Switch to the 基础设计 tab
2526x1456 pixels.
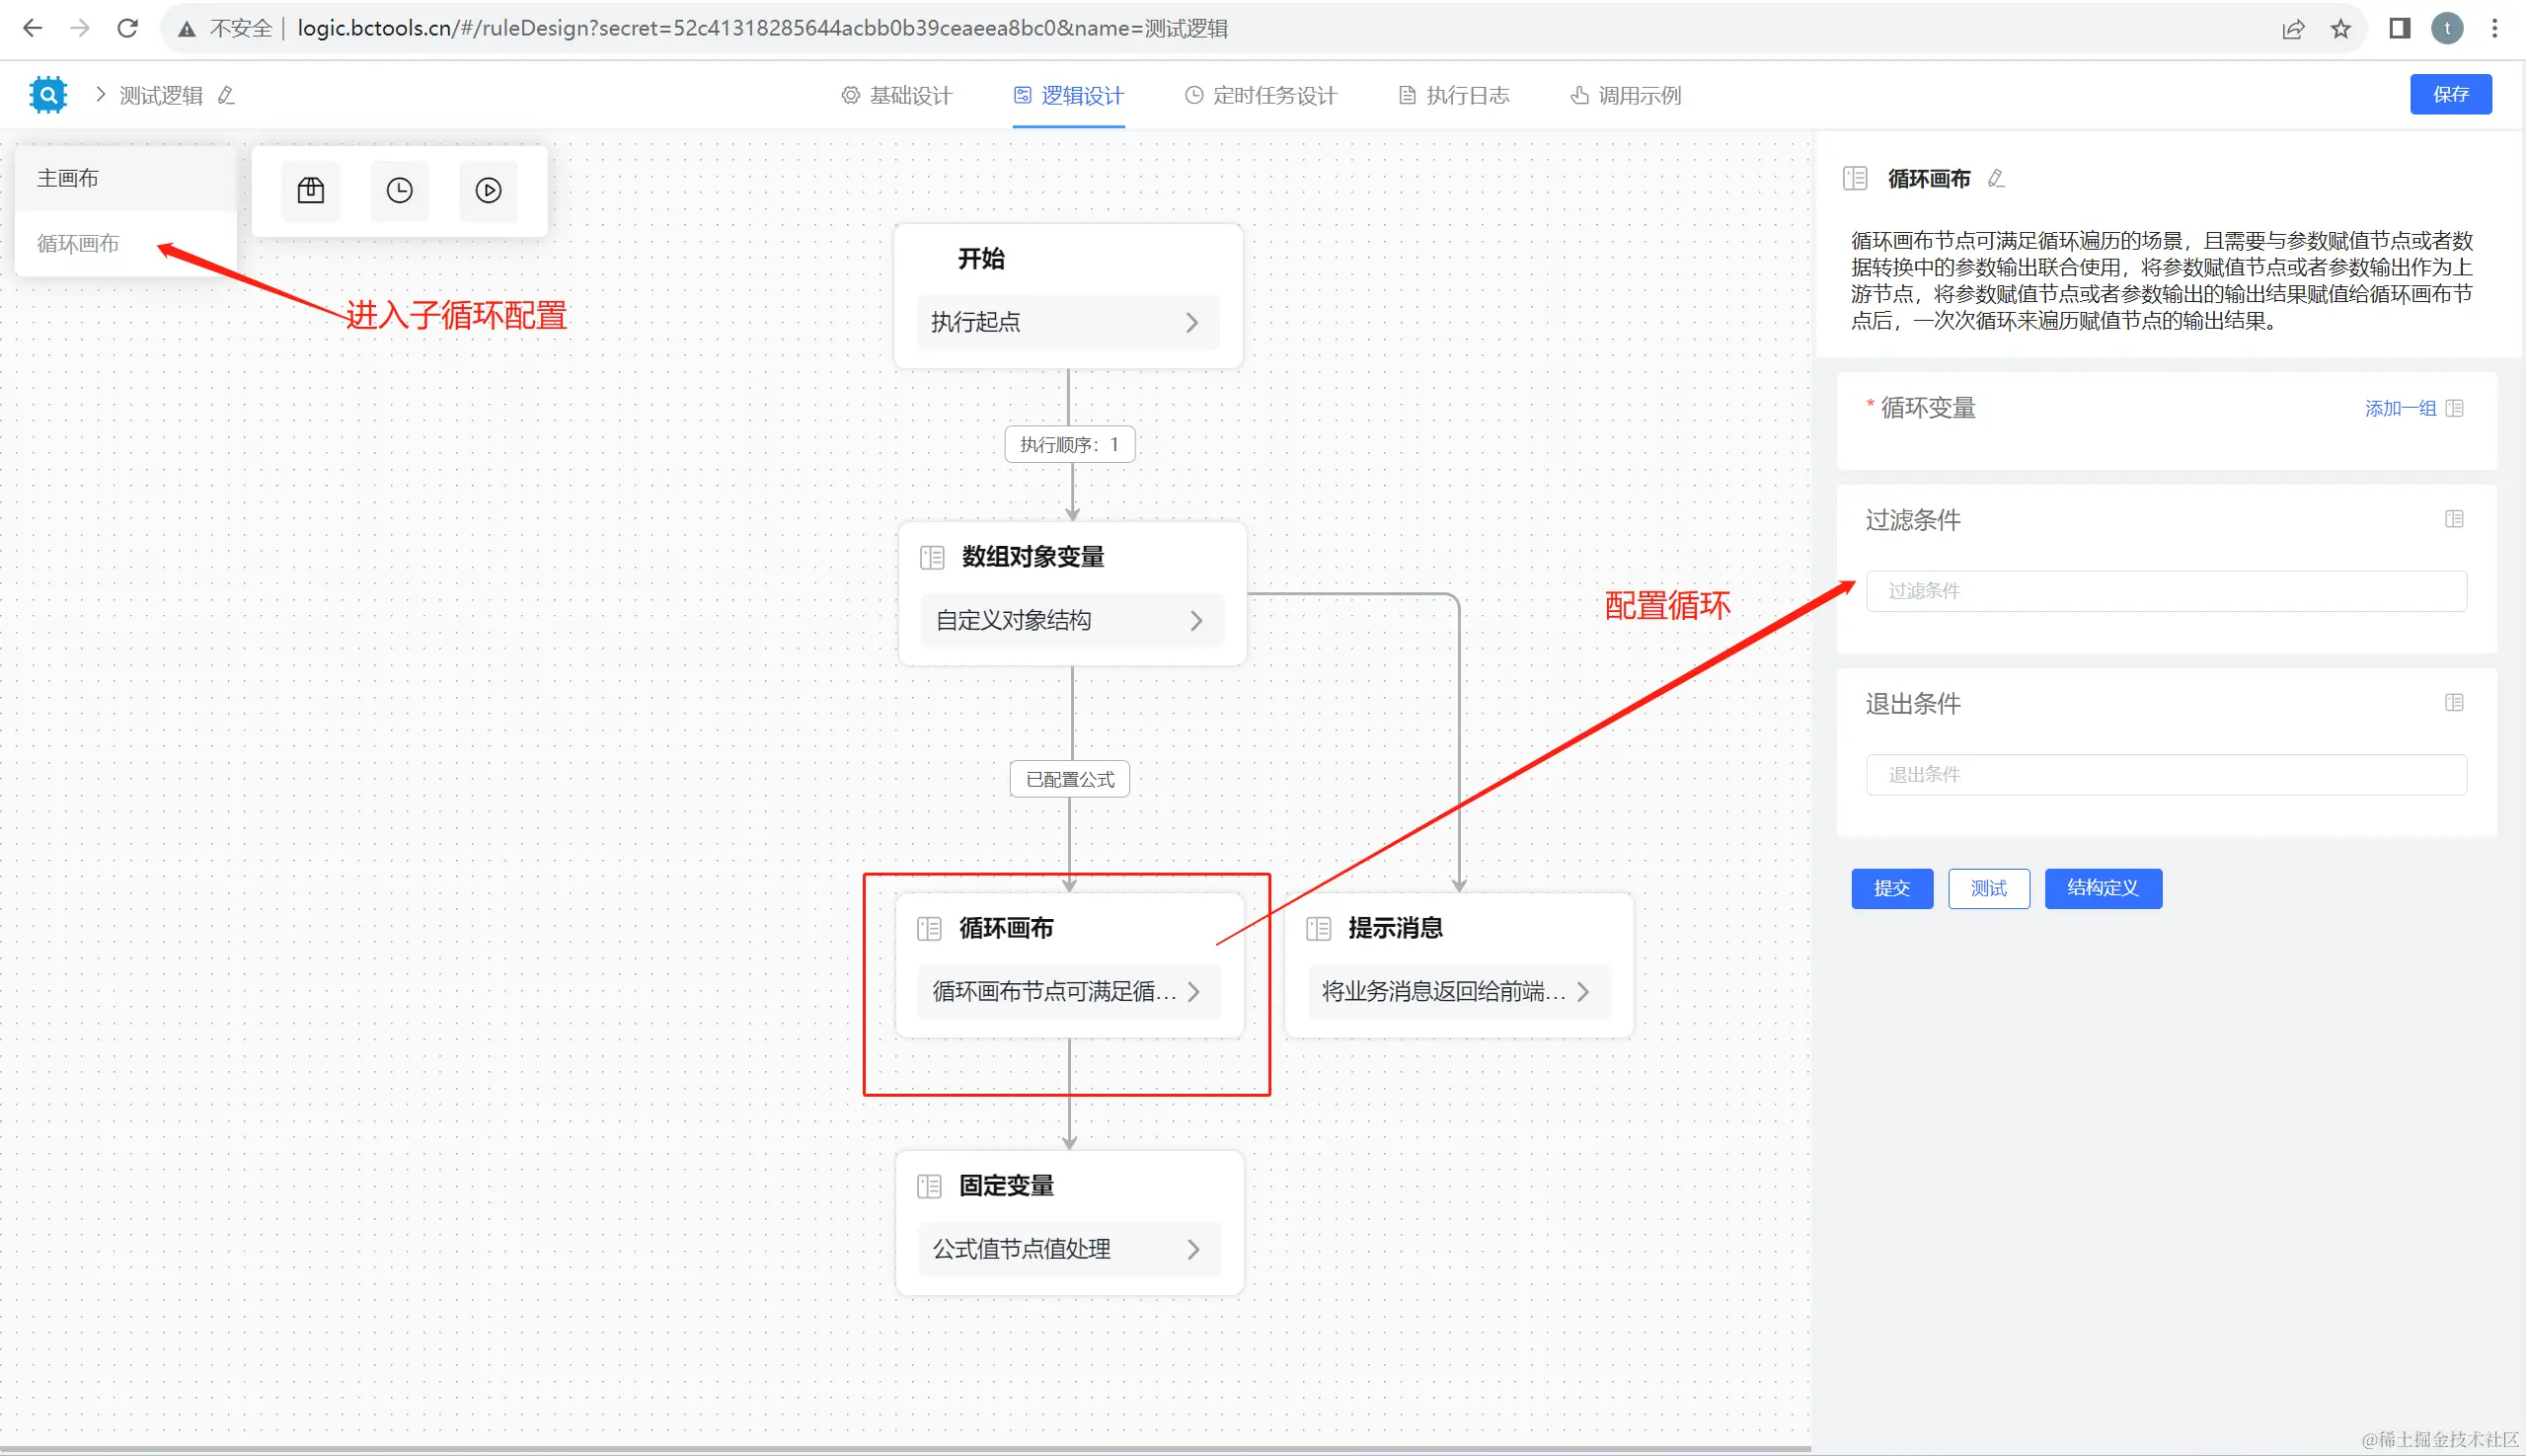coord(897,95)
